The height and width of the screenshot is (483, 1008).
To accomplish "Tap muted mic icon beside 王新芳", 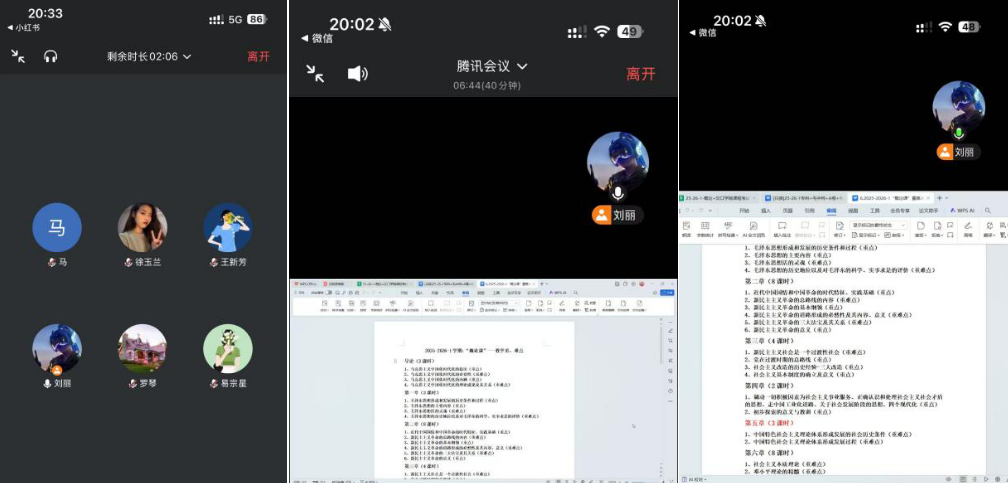I will click(x=213, y=262).
